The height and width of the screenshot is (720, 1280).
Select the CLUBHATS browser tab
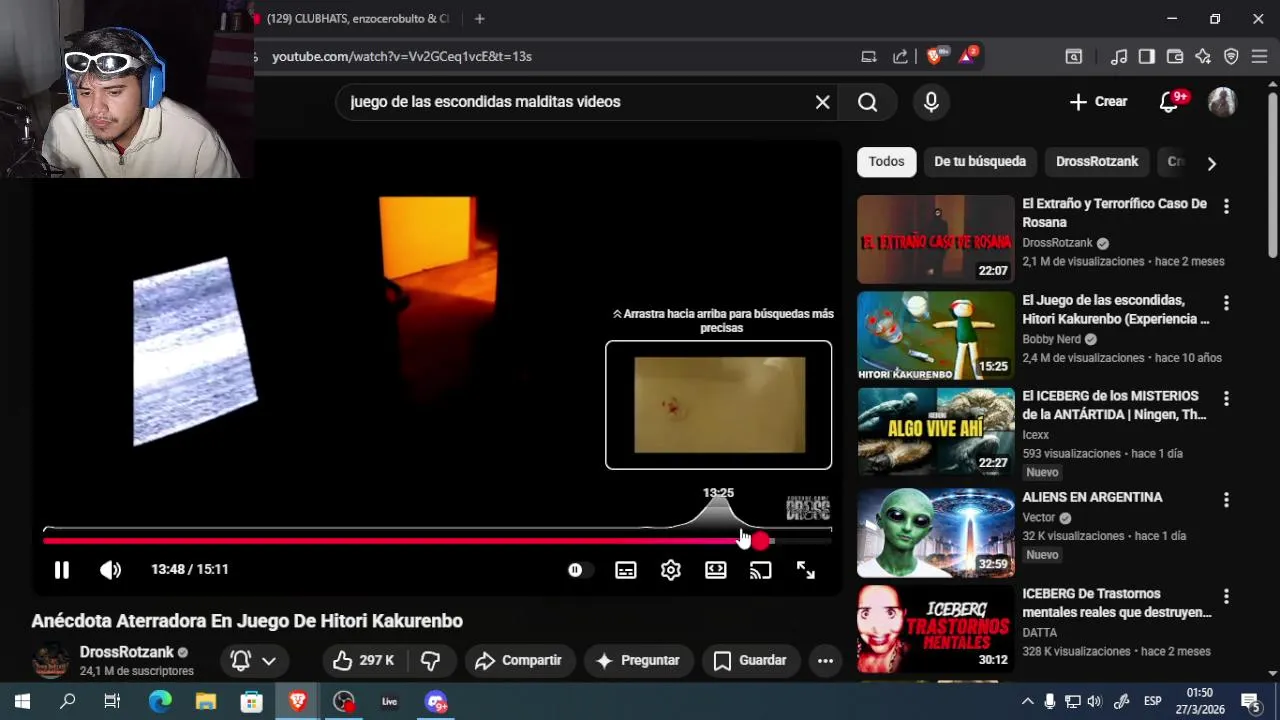(x=355, y=19)
